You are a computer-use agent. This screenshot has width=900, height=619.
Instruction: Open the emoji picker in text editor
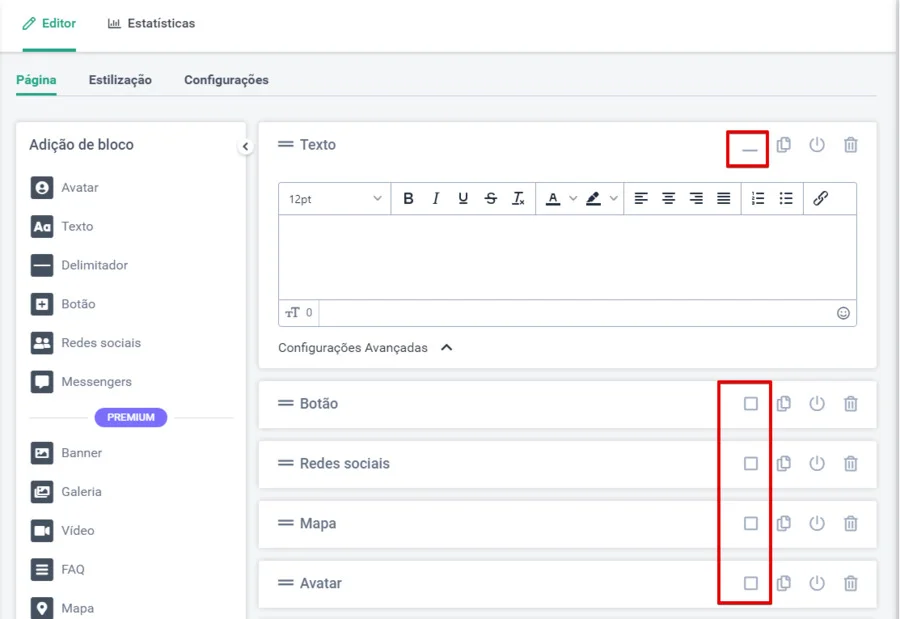click(843, 313)
